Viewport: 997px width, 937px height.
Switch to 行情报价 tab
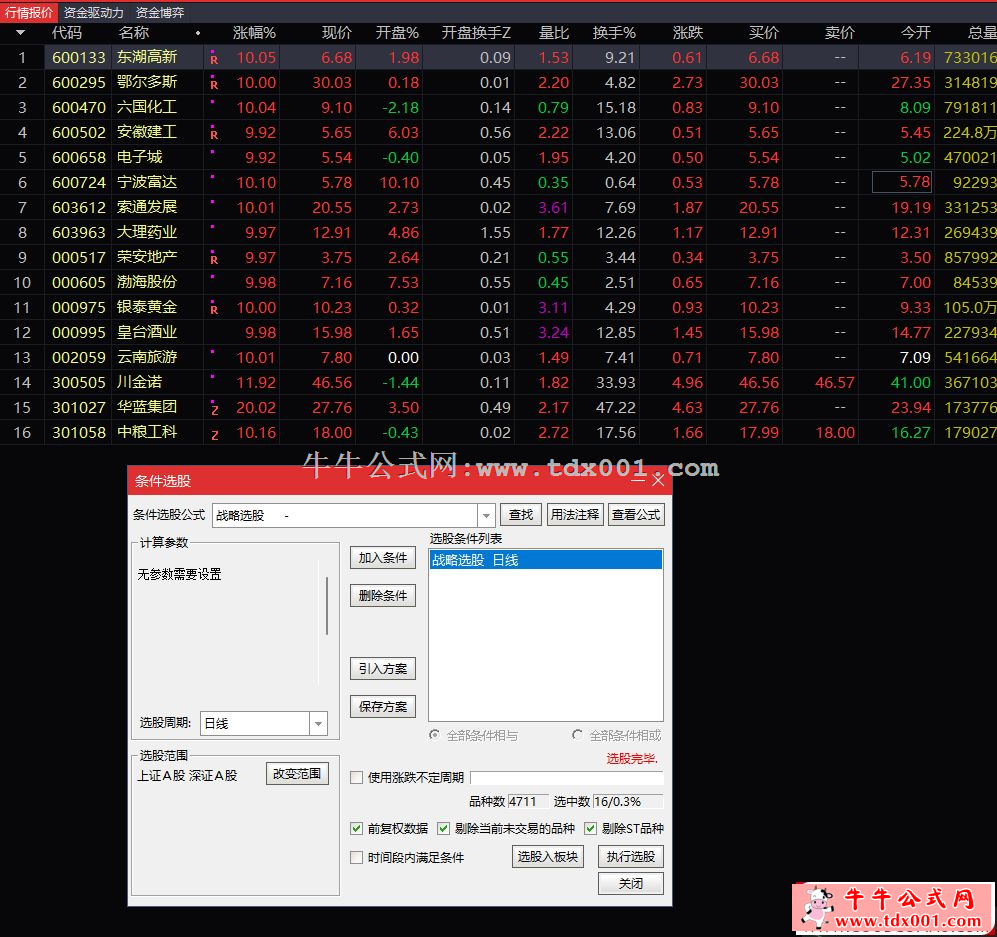coord(29,12)
